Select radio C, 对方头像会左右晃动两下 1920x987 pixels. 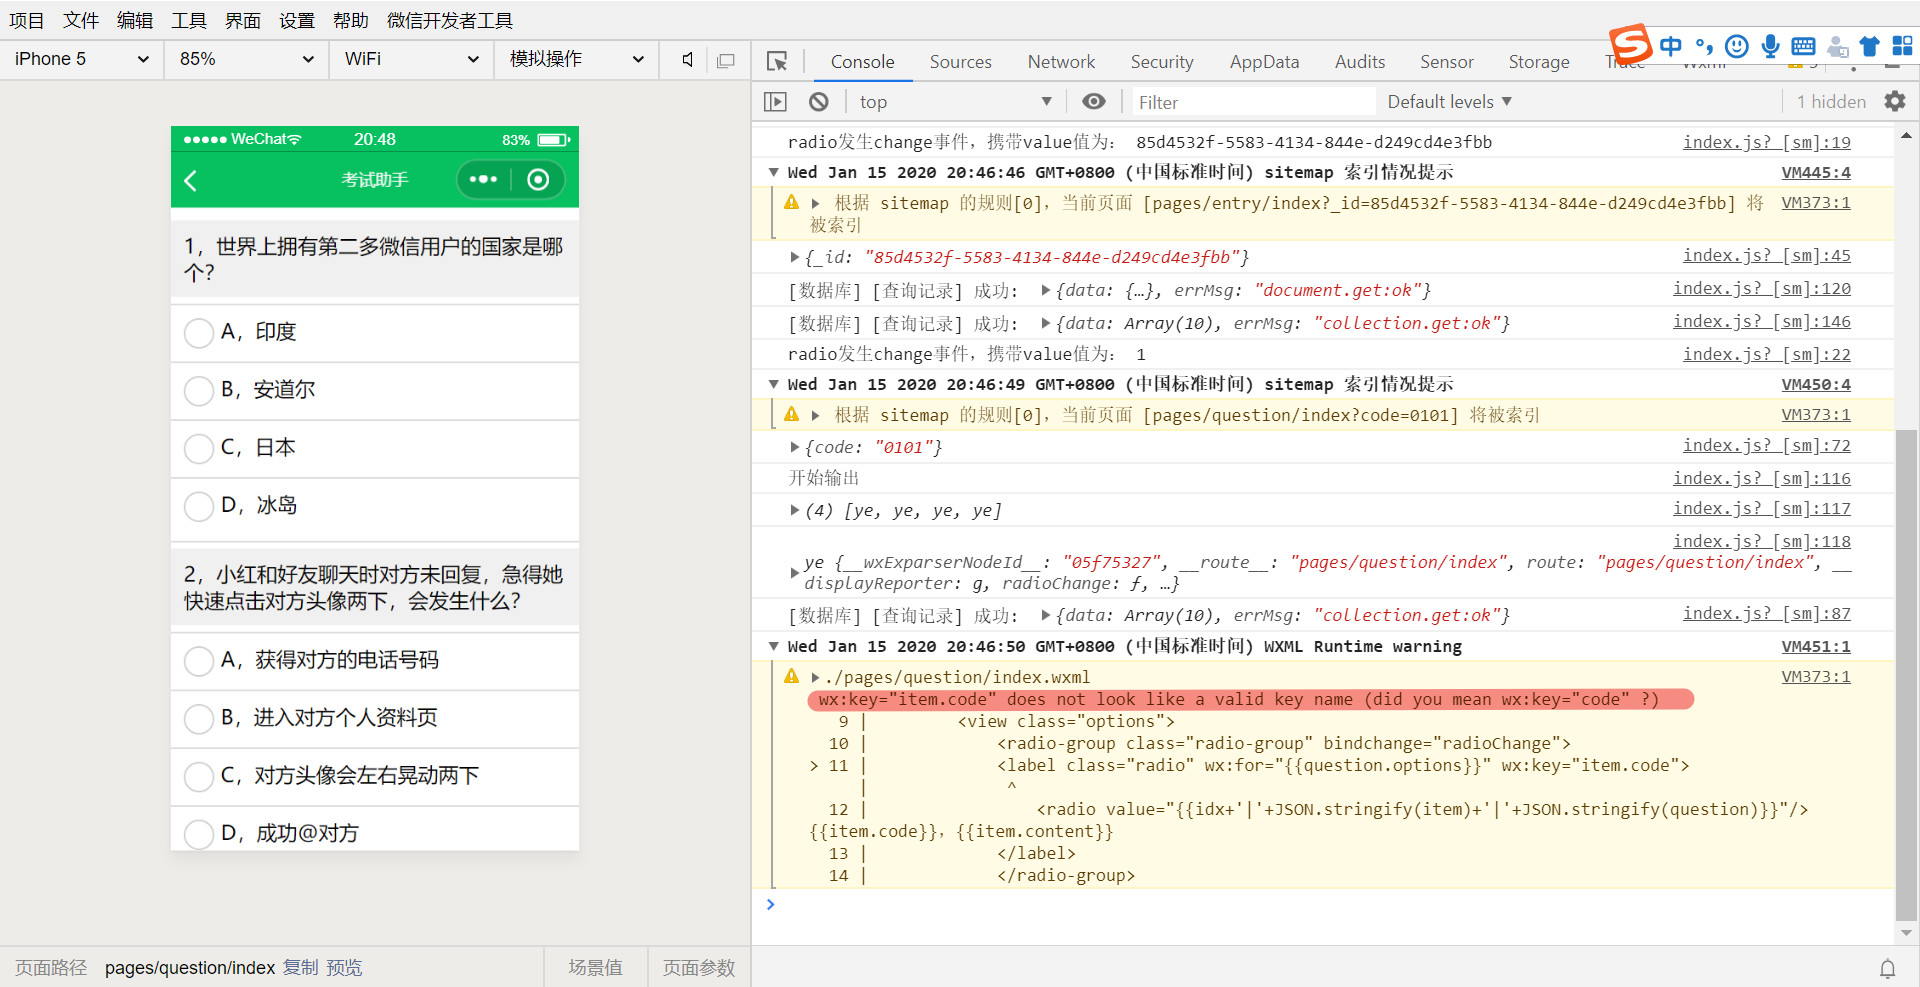(x=199, y=777)
